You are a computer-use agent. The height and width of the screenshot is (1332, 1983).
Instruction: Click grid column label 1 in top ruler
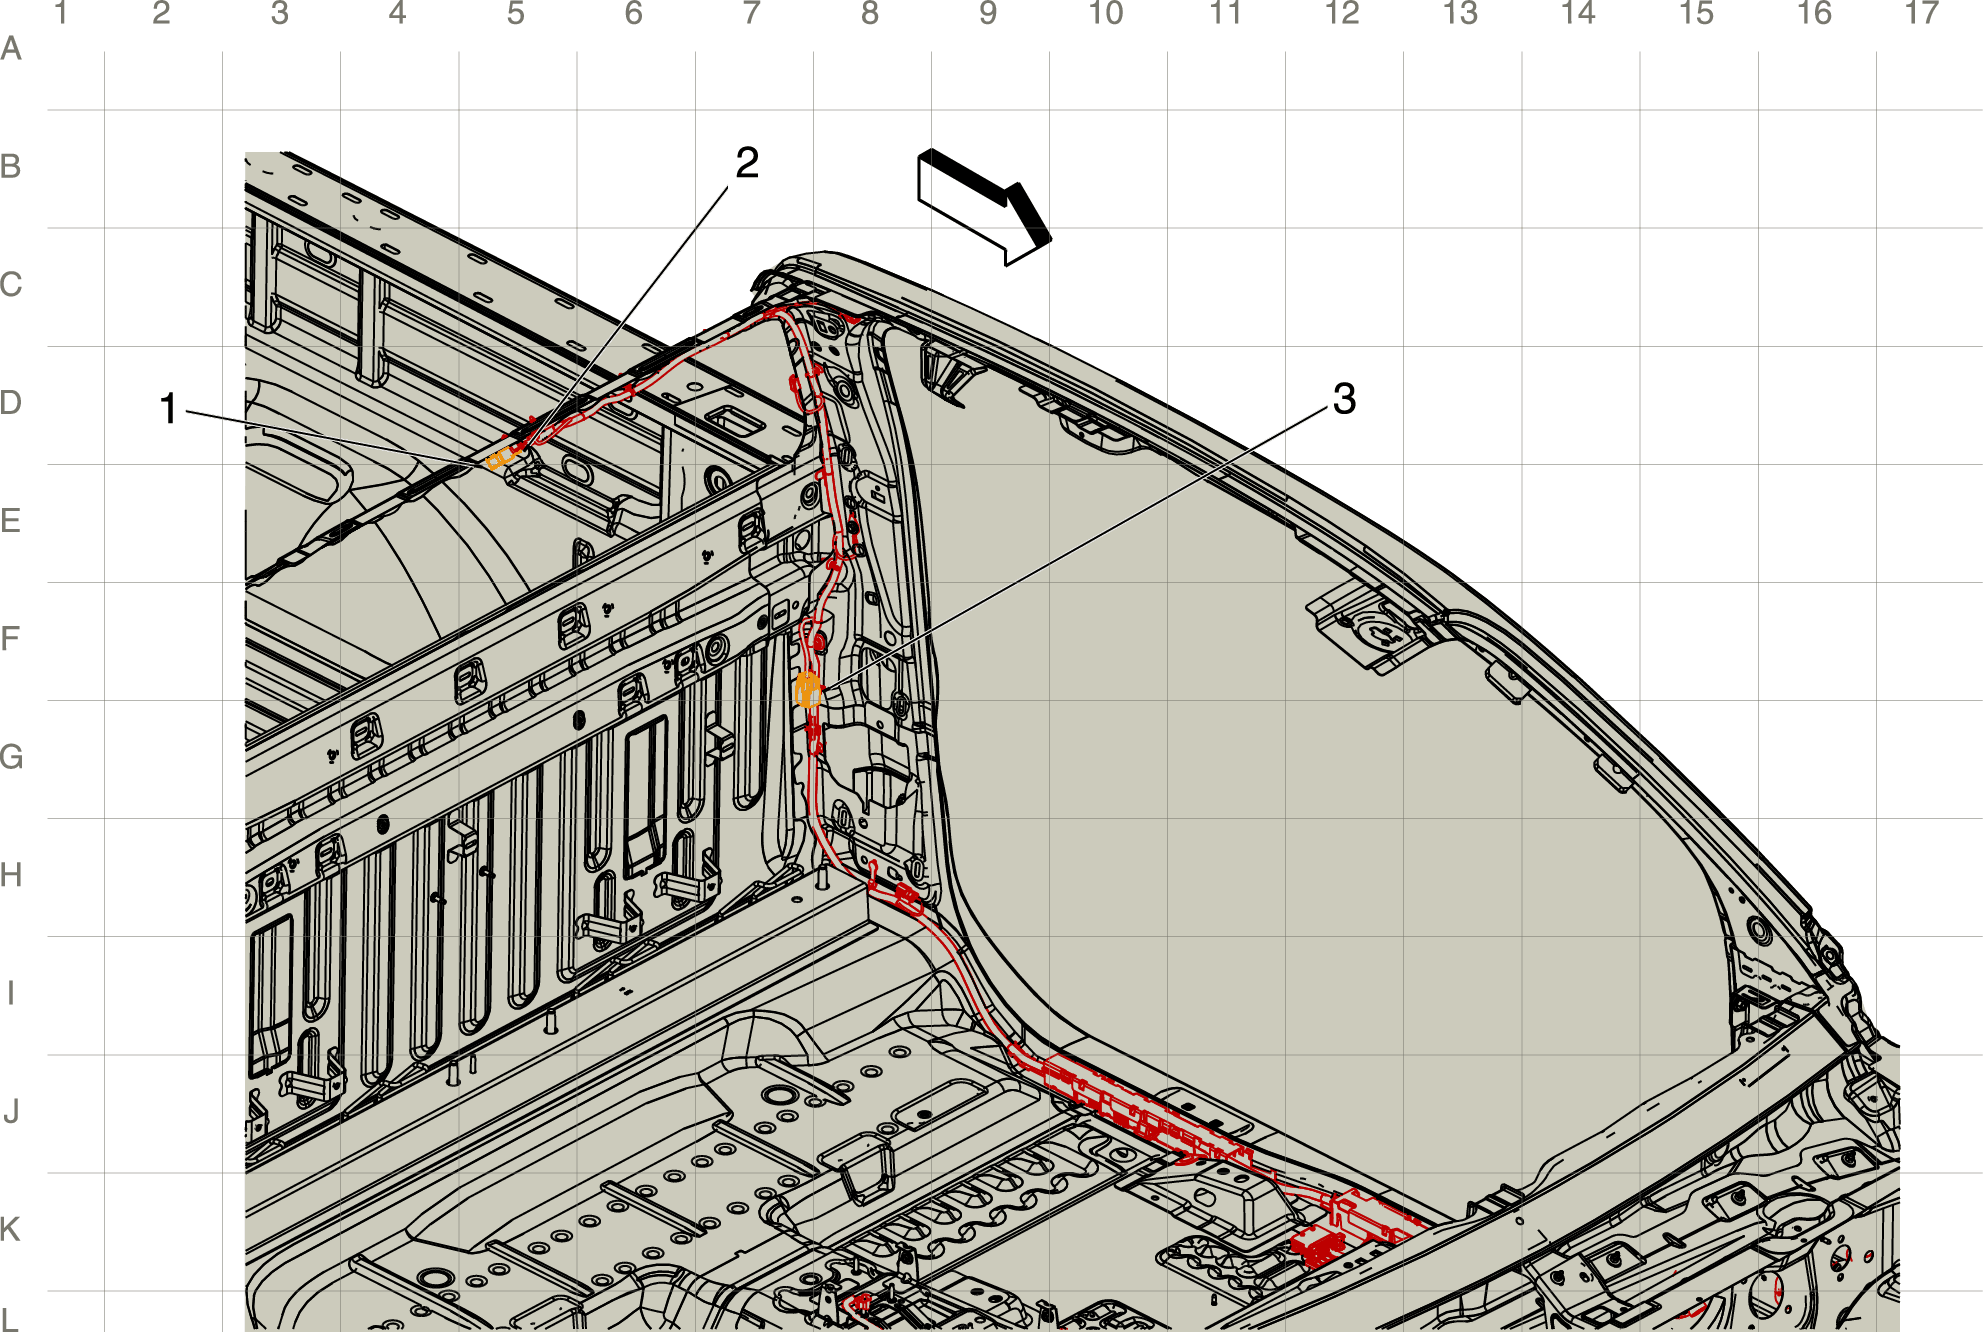coord(62,14)
